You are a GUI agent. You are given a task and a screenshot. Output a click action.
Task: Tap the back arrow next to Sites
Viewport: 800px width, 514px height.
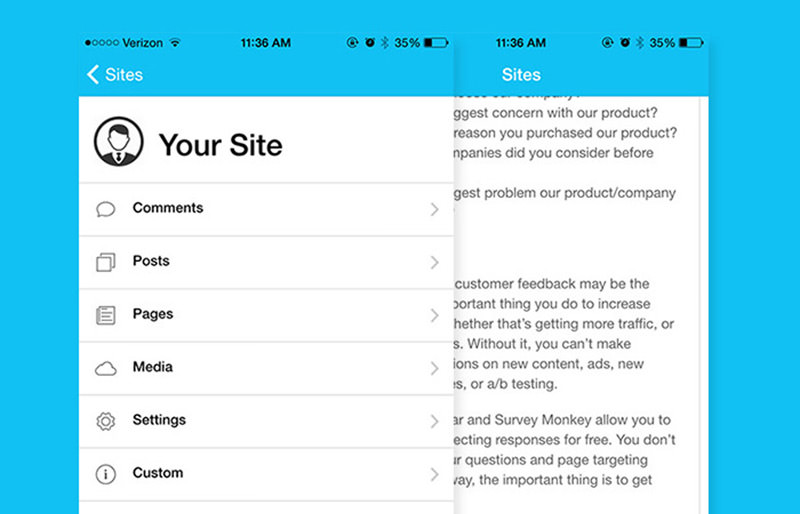point(92,75)
